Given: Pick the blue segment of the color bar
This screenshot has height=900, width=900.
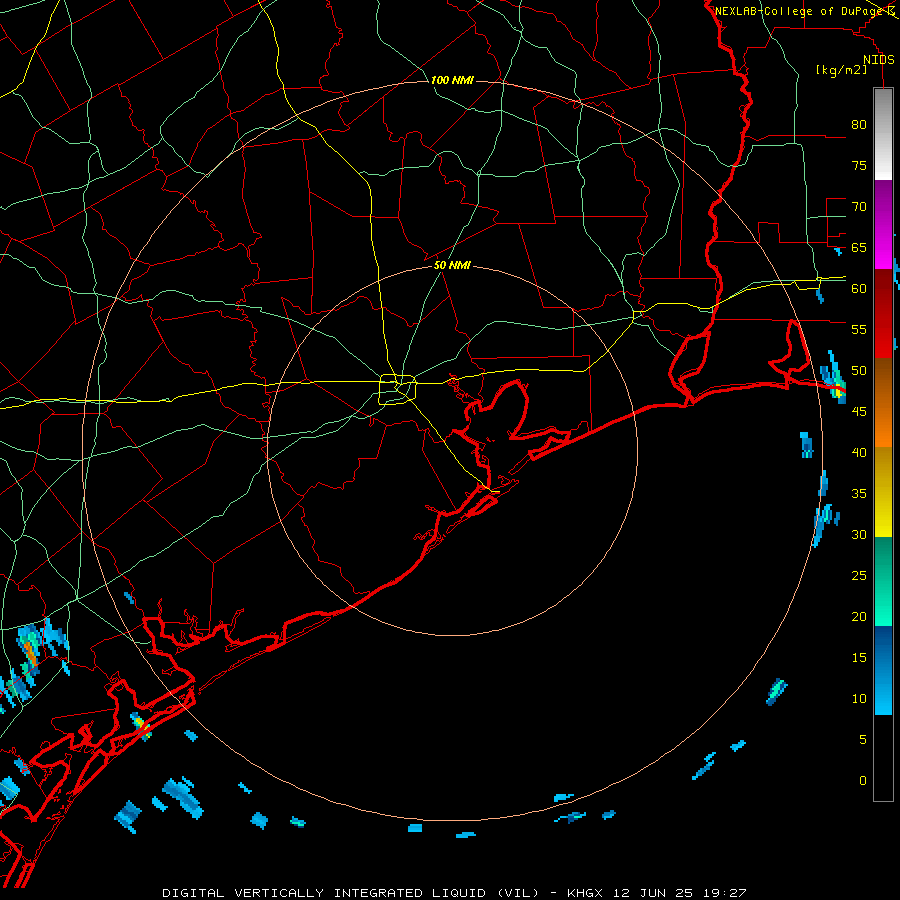Looking at the screenshot, I should [883, 670].
